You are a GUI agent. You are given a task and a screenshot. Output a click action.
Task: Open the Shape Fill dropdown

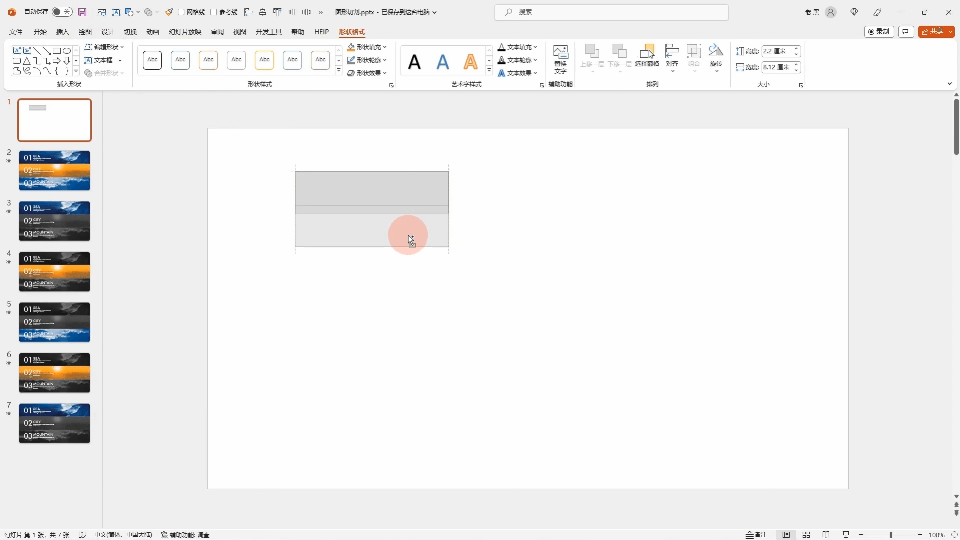367,47
